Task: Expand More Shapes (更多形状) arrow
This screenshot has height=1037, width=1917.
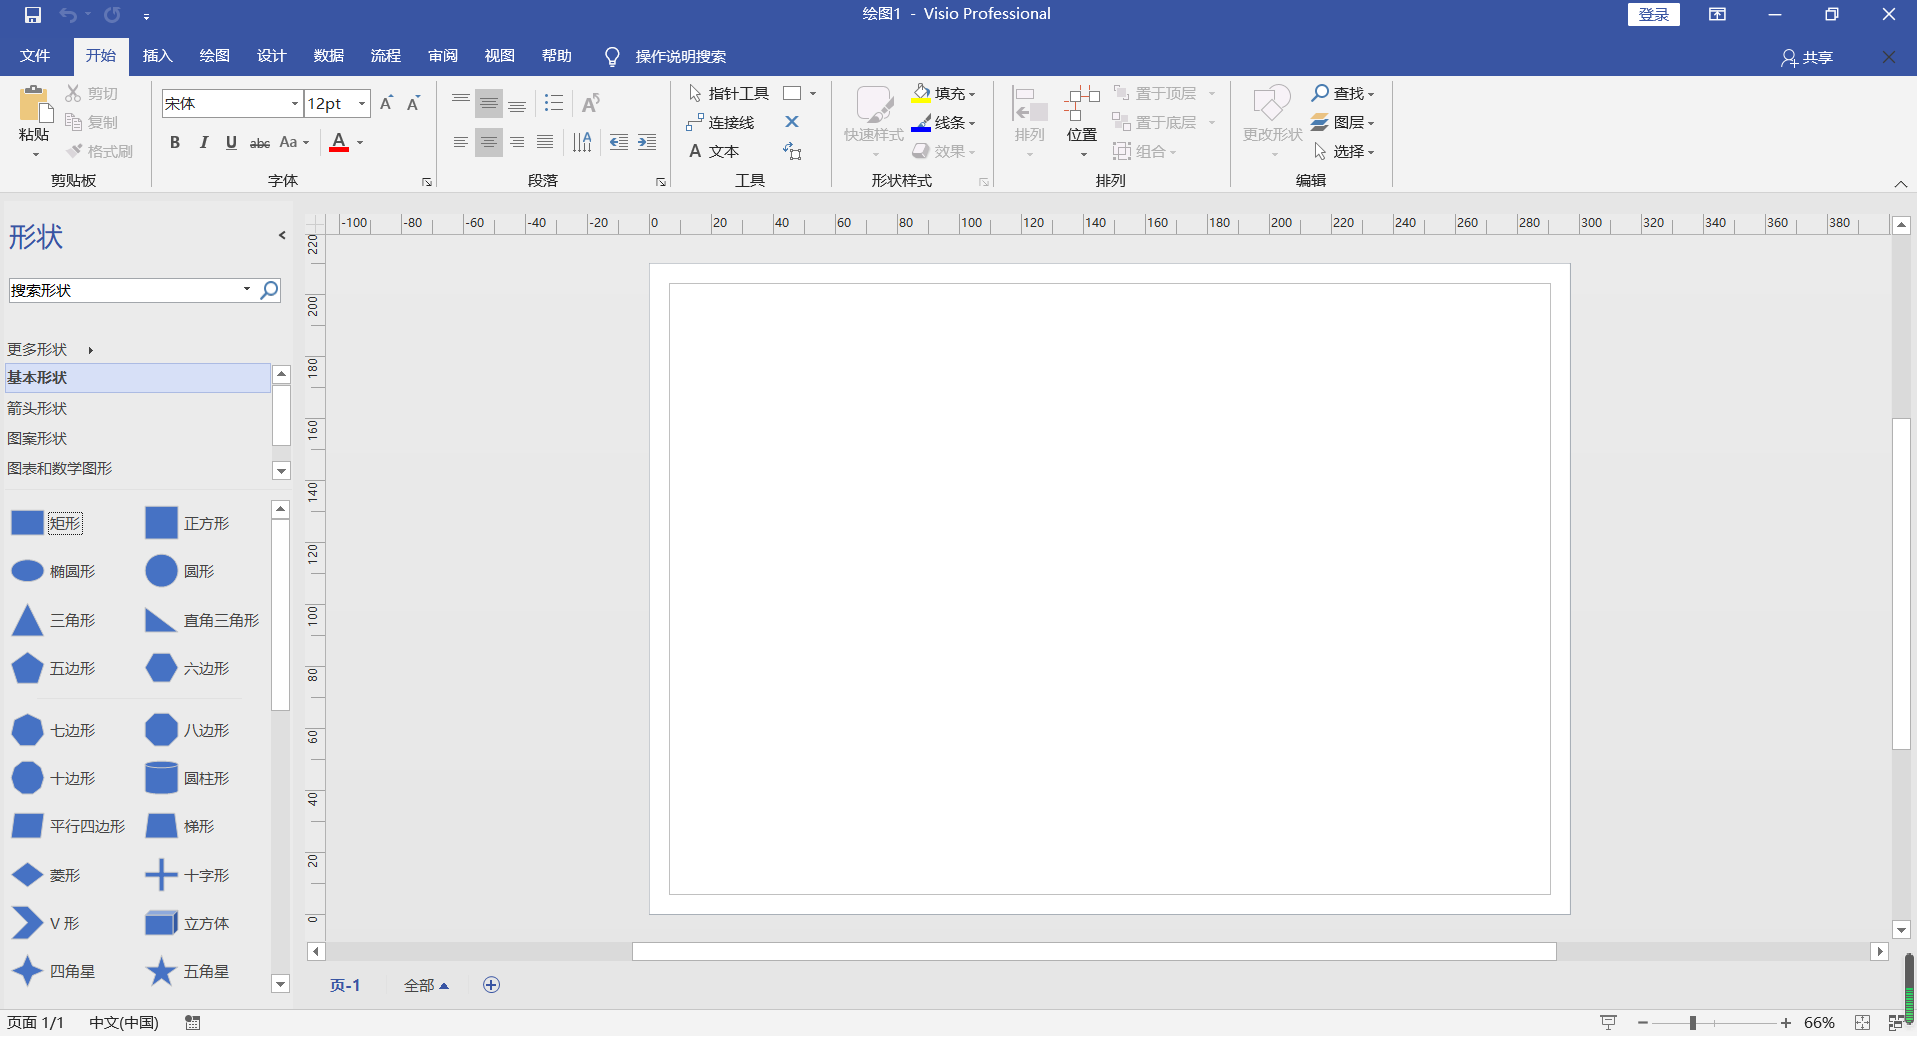Action: 90,350
